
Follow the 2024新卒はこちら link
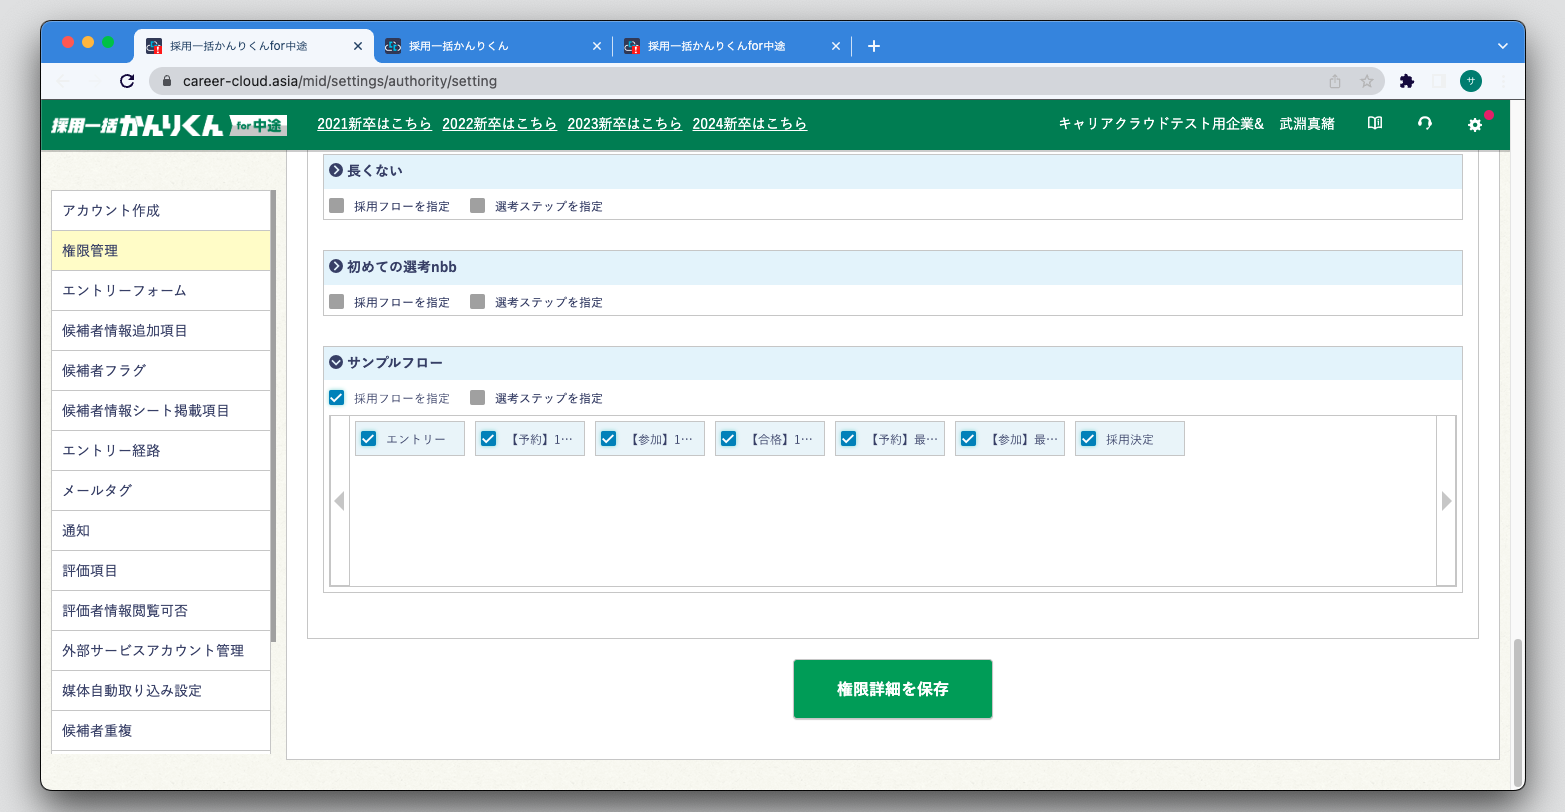pos(750,124)
